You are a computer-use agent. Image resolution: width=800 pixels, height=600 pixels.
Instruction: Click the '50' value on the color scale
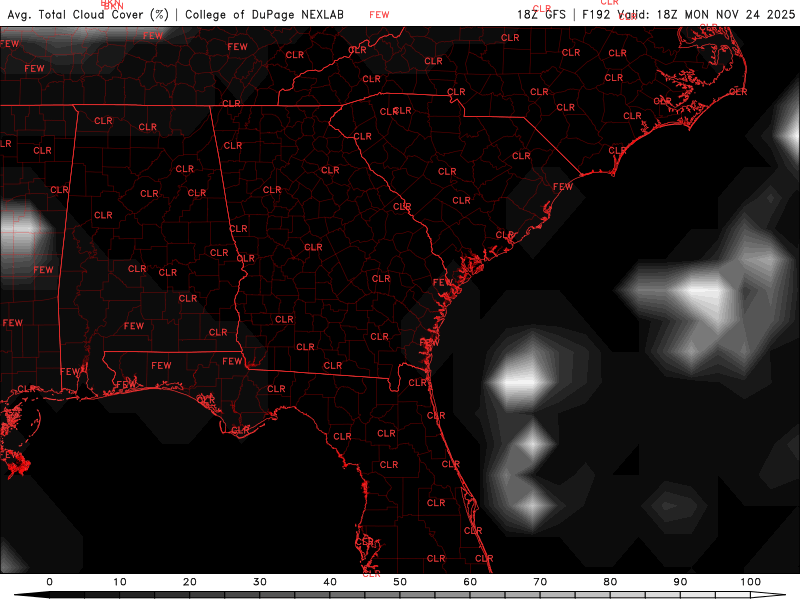400,582
